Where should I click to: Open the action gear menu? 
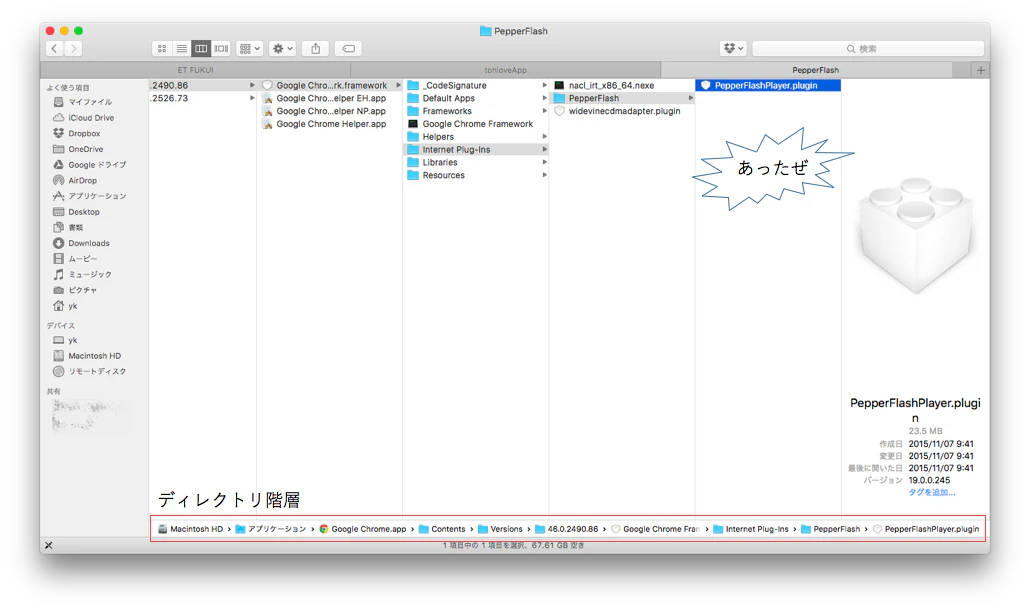[x=282, y=49]
